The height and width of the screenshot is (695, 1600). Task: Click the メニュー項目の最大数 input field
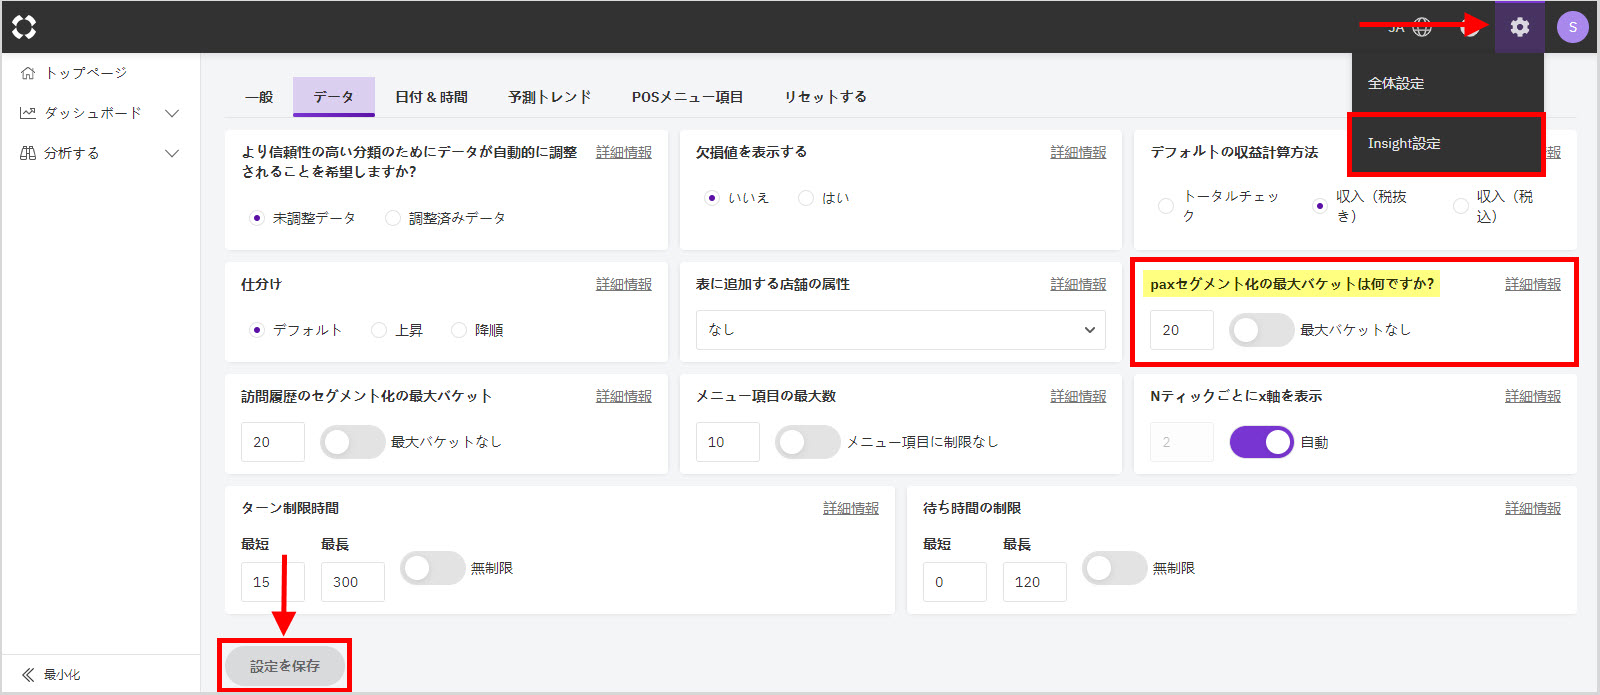[727, 442]
